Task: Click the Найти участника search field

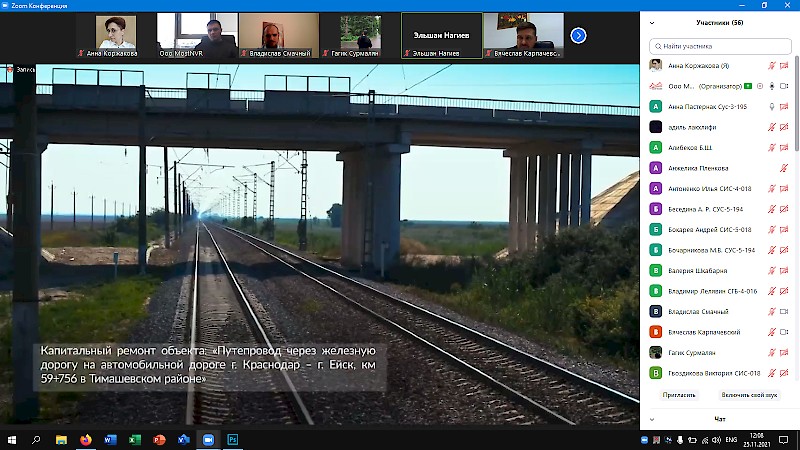Action: point(720,46)
